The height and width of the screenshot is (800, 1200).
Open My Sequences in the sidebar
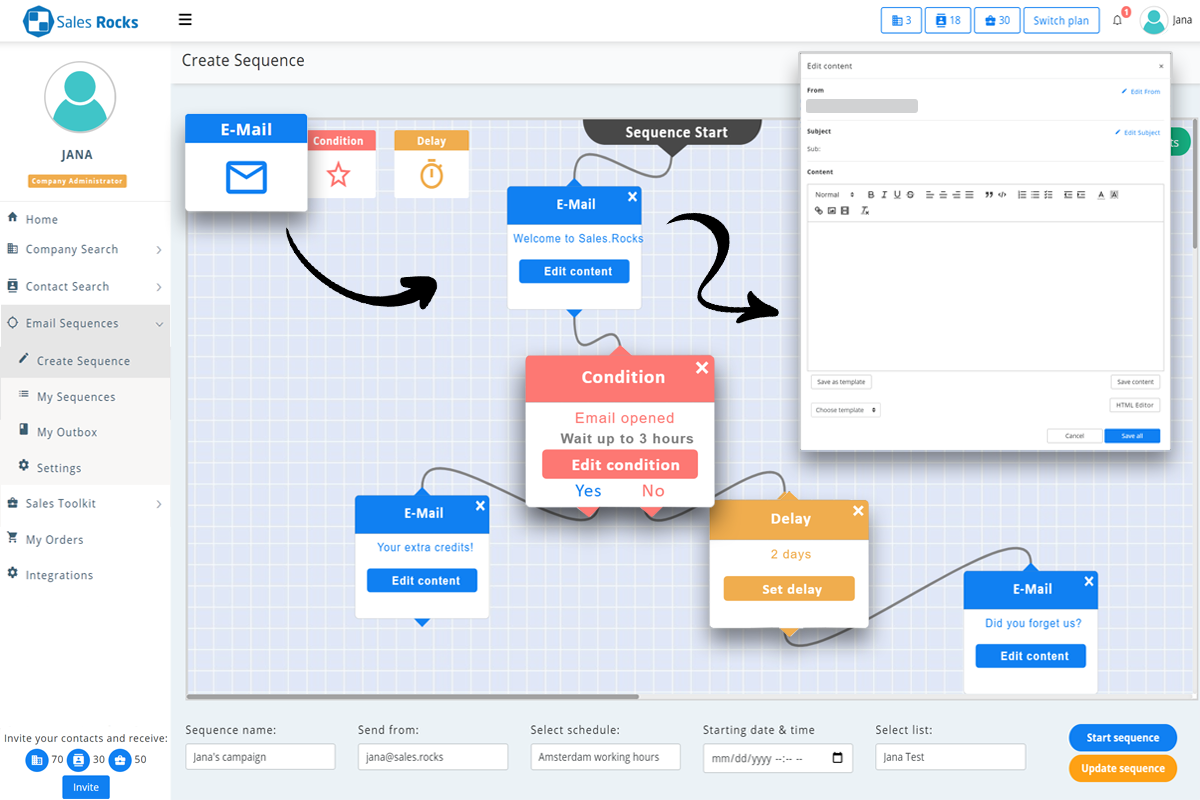[76, 397]
